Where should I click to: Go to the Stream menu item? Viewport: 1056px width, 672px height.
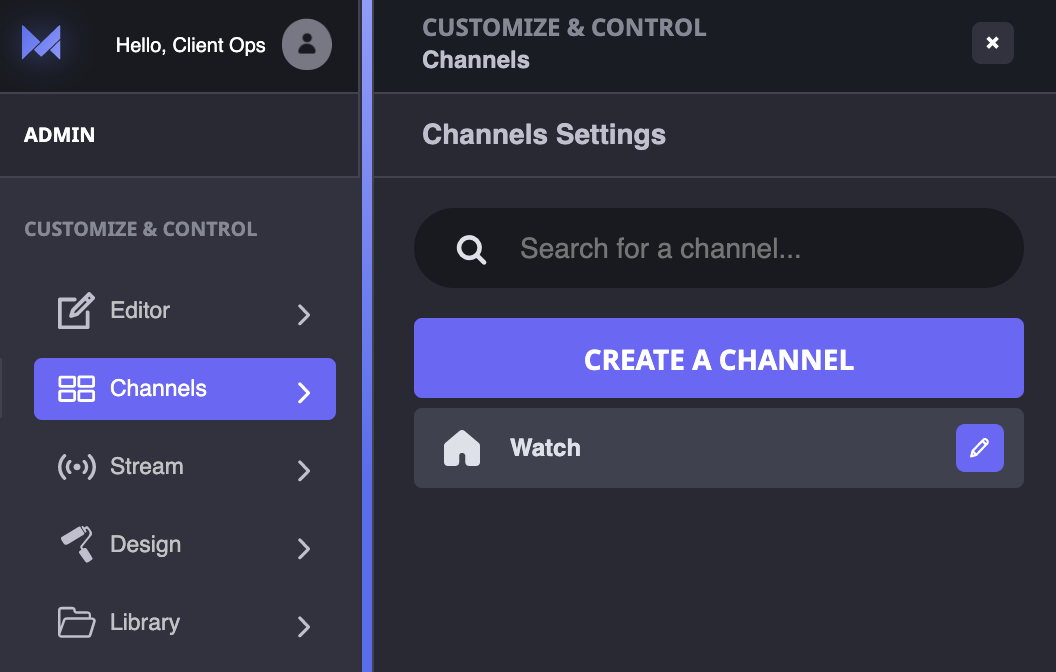pos(185,467)
